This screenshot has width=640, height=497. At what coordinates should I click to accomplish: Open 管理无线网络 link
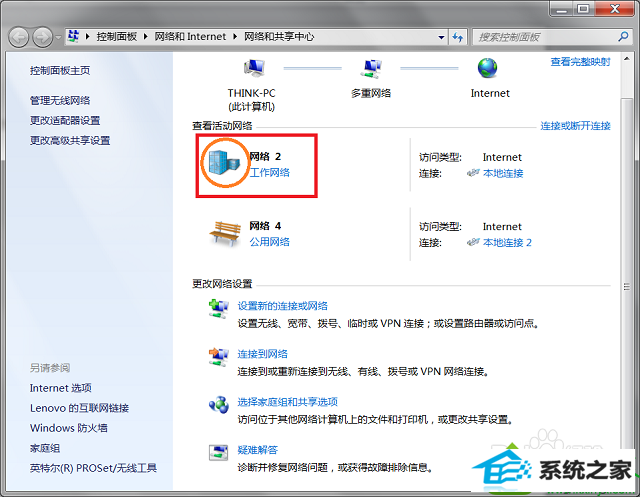[60, 100]
